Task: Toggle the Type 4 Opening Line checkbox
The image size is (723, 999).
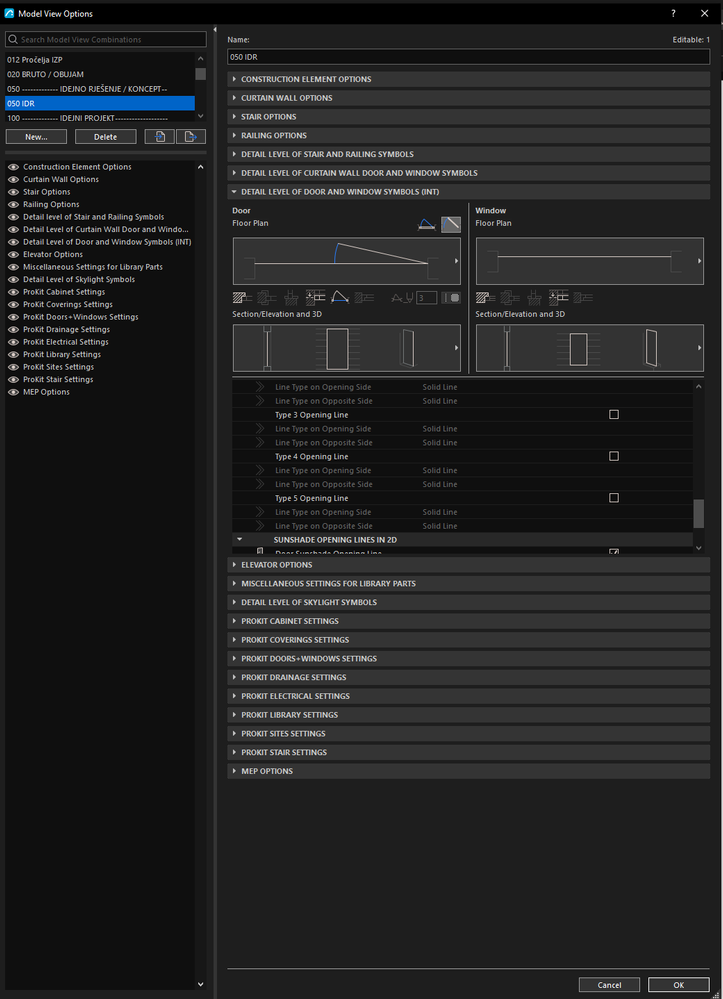Action: [614, 456]
